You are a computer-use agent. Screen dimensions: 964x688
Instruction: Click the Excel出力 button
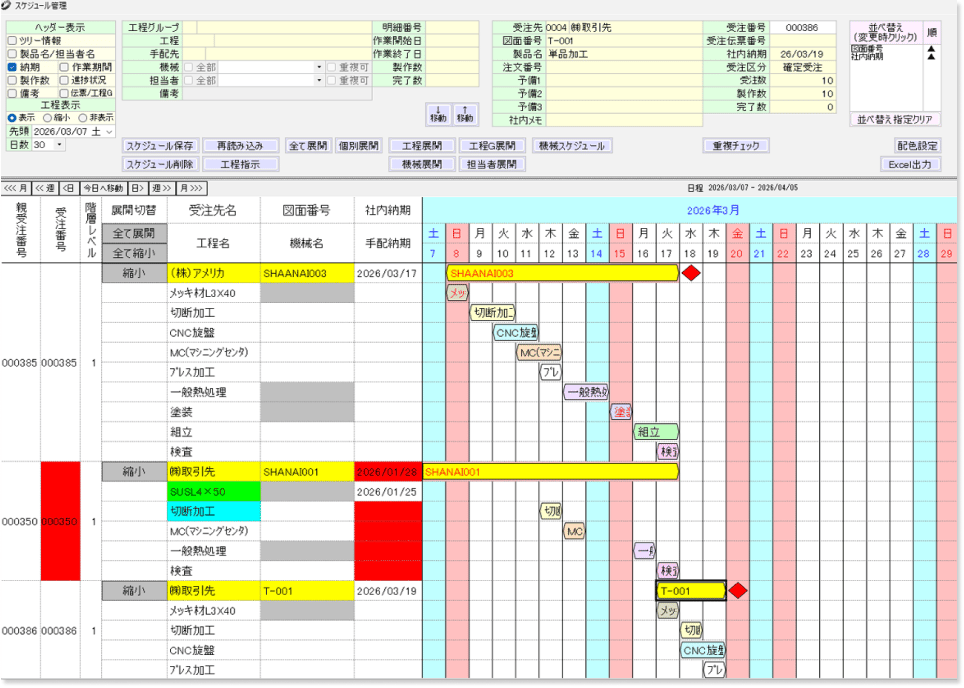910,165
